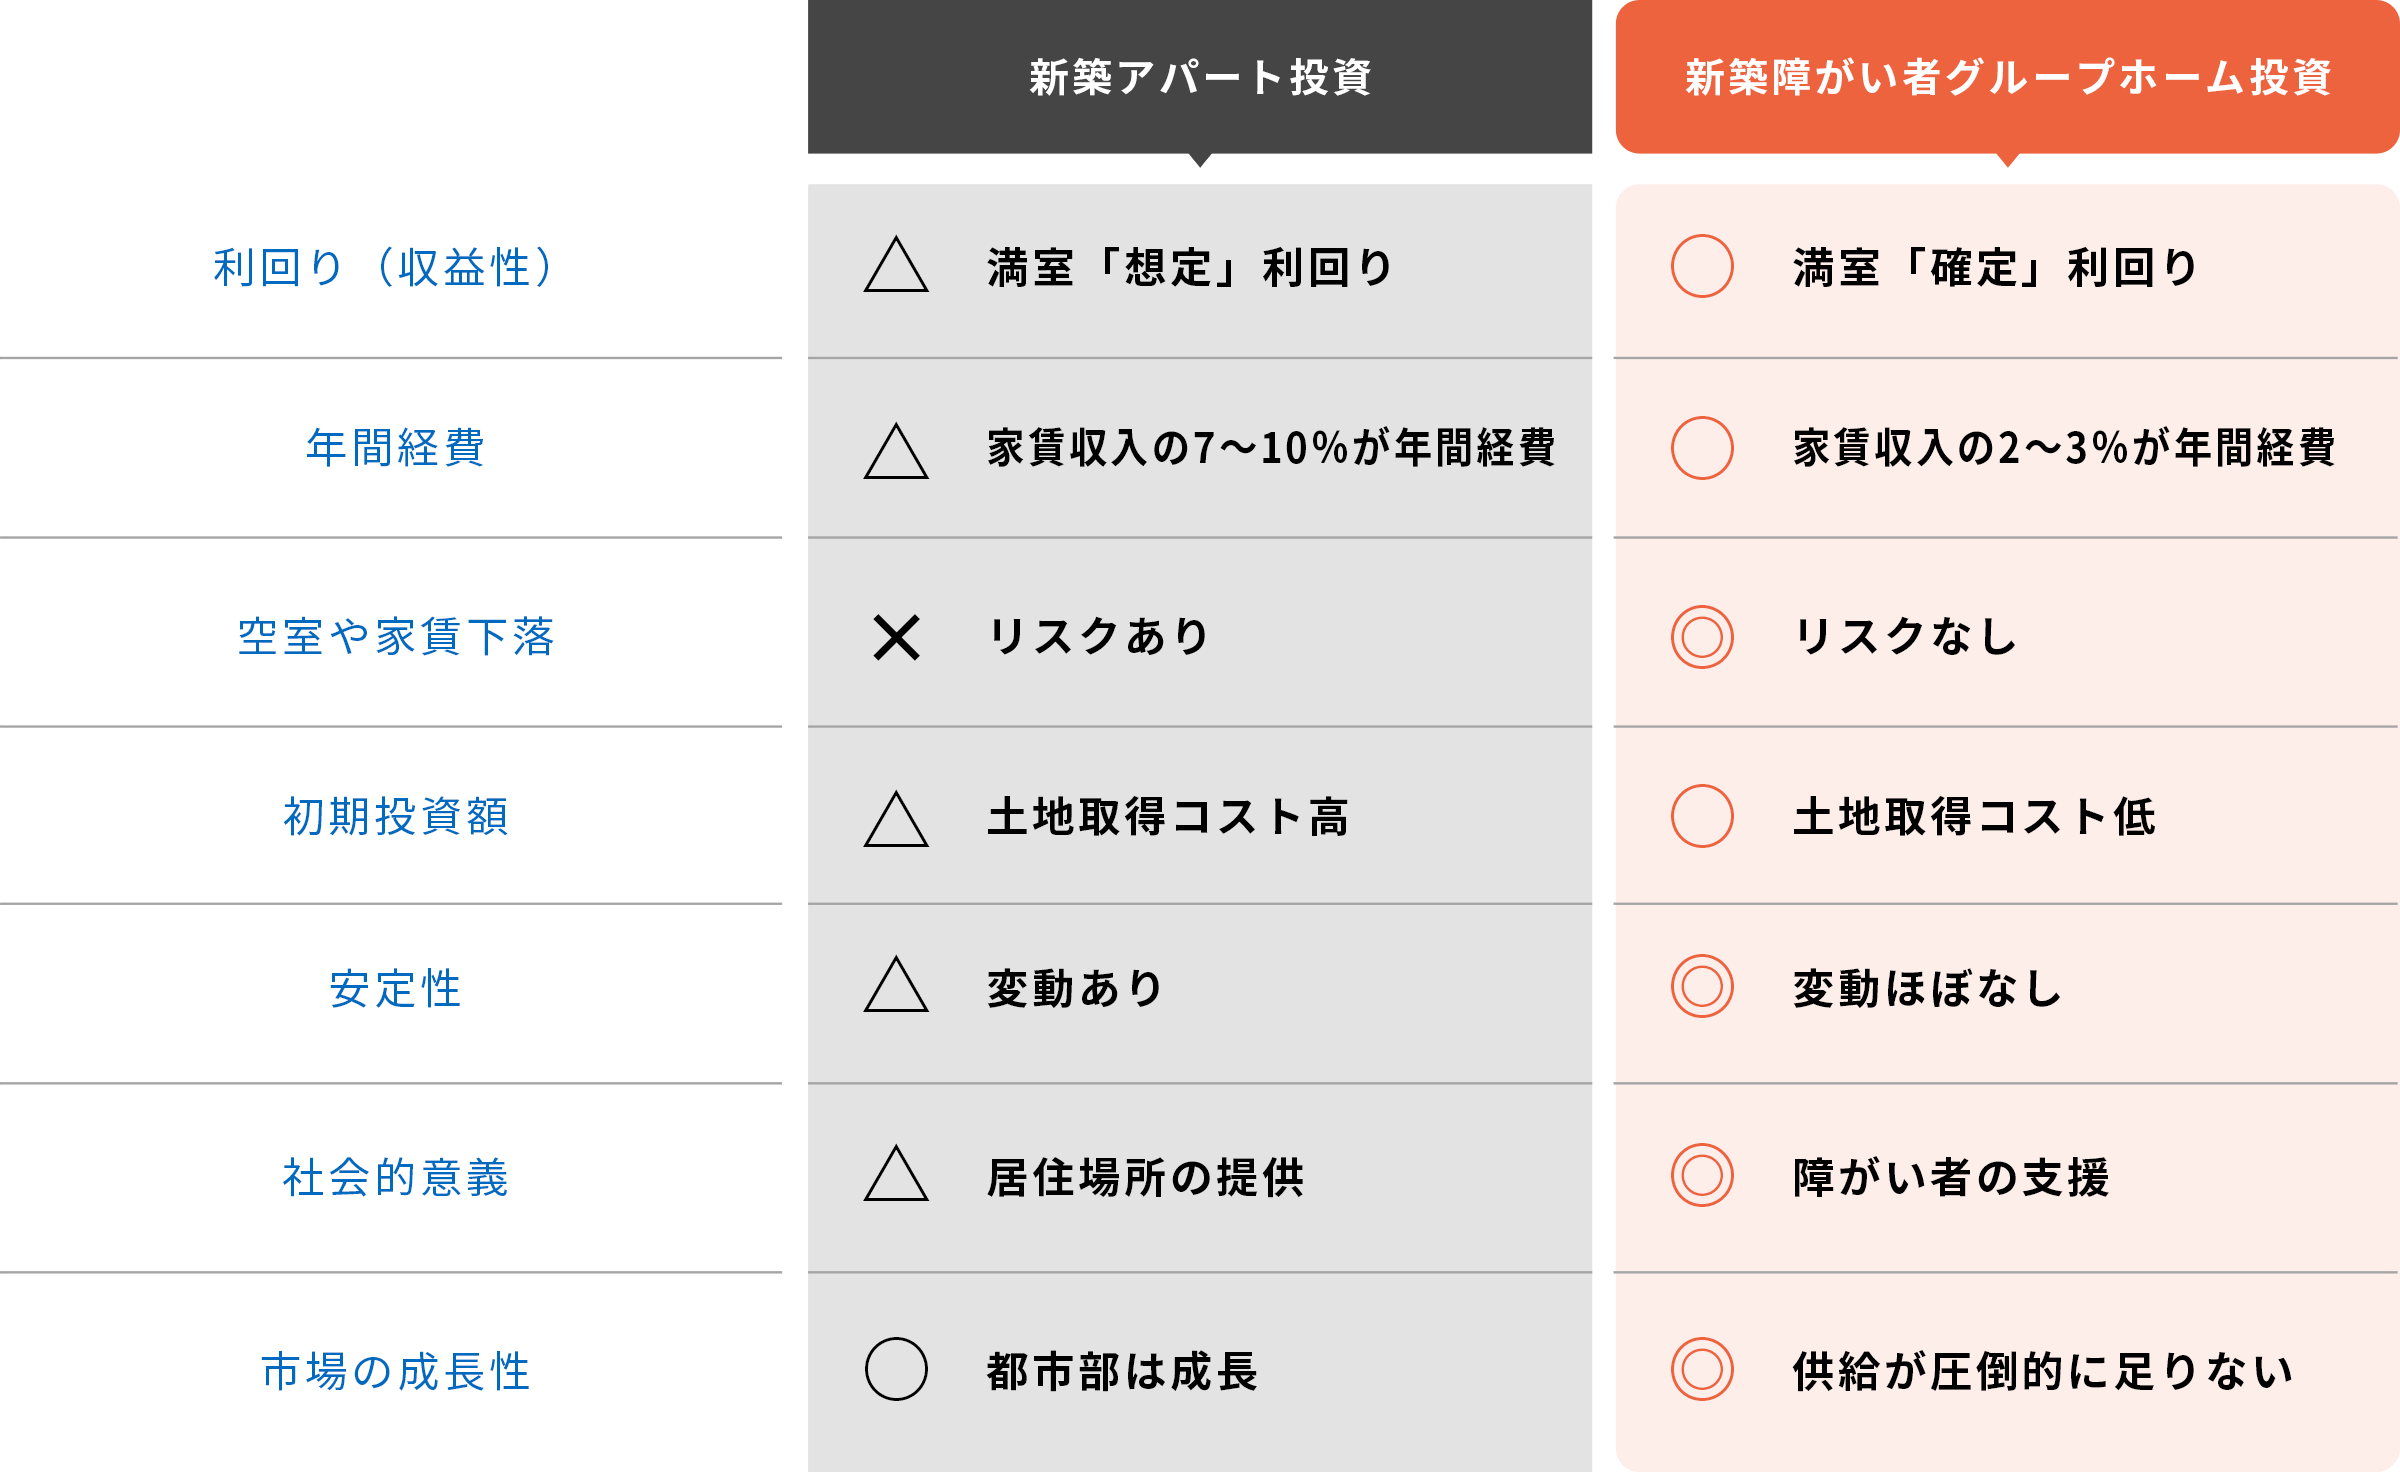Click the text 家賃収入の7〜10%が年間経費

[x=1271, y=447]
